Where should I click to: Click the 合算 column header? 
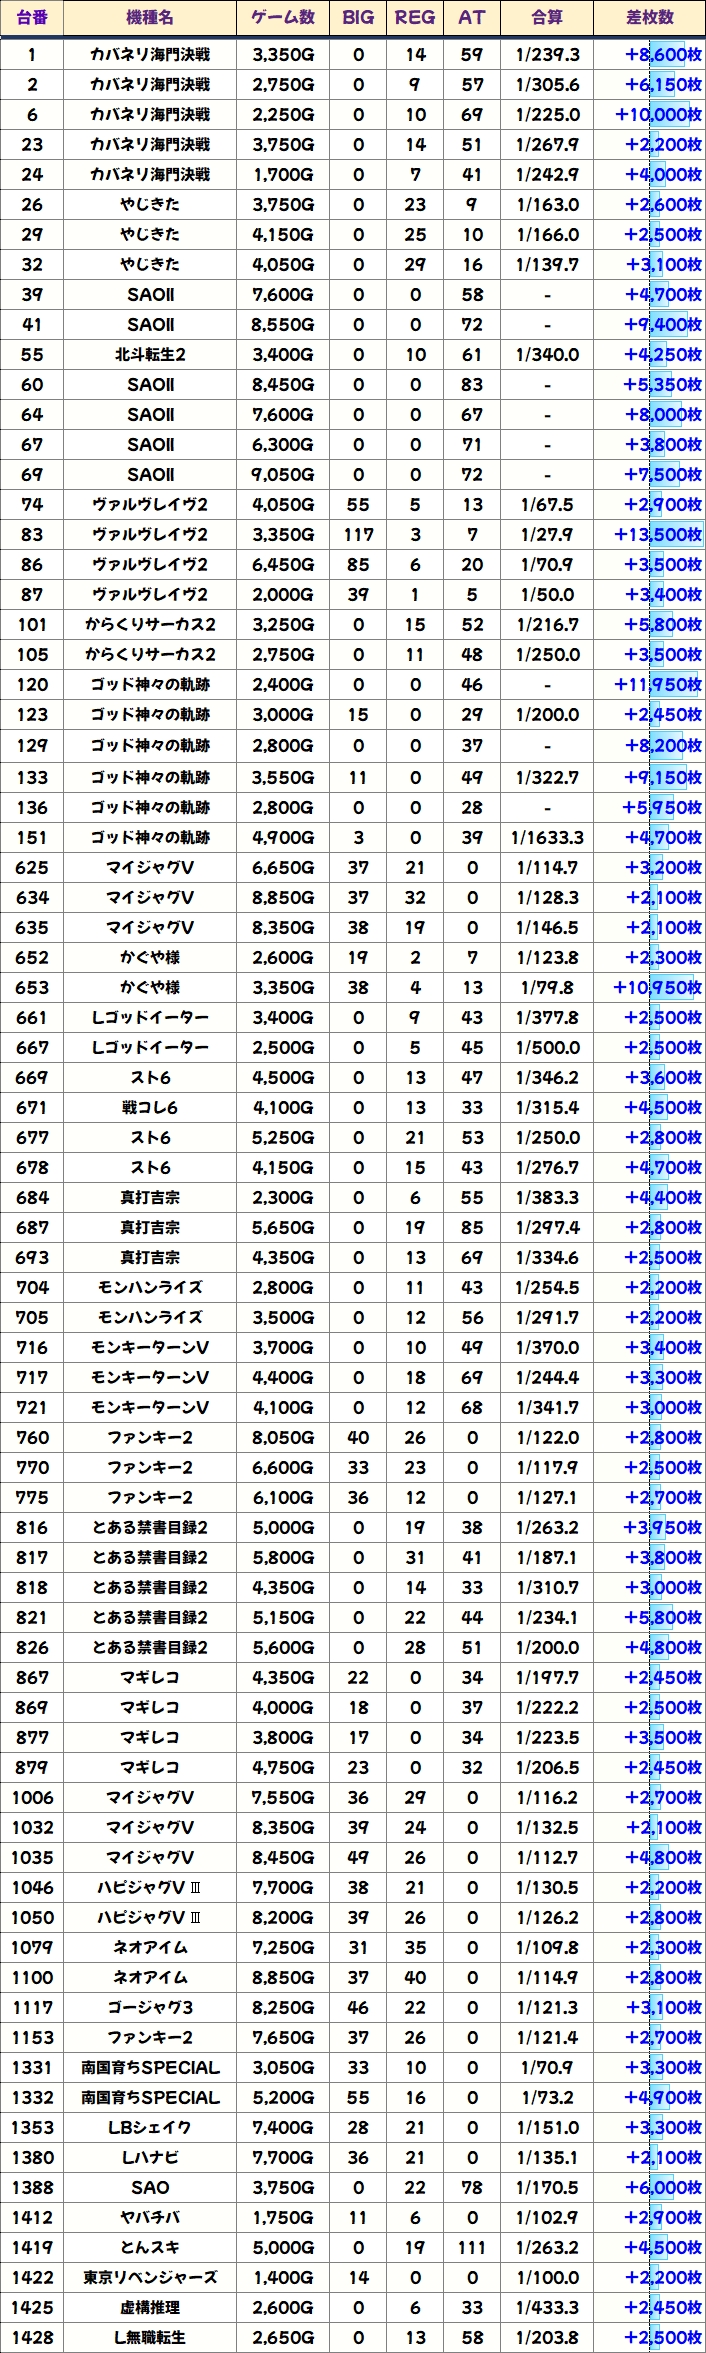click(547, 17)
